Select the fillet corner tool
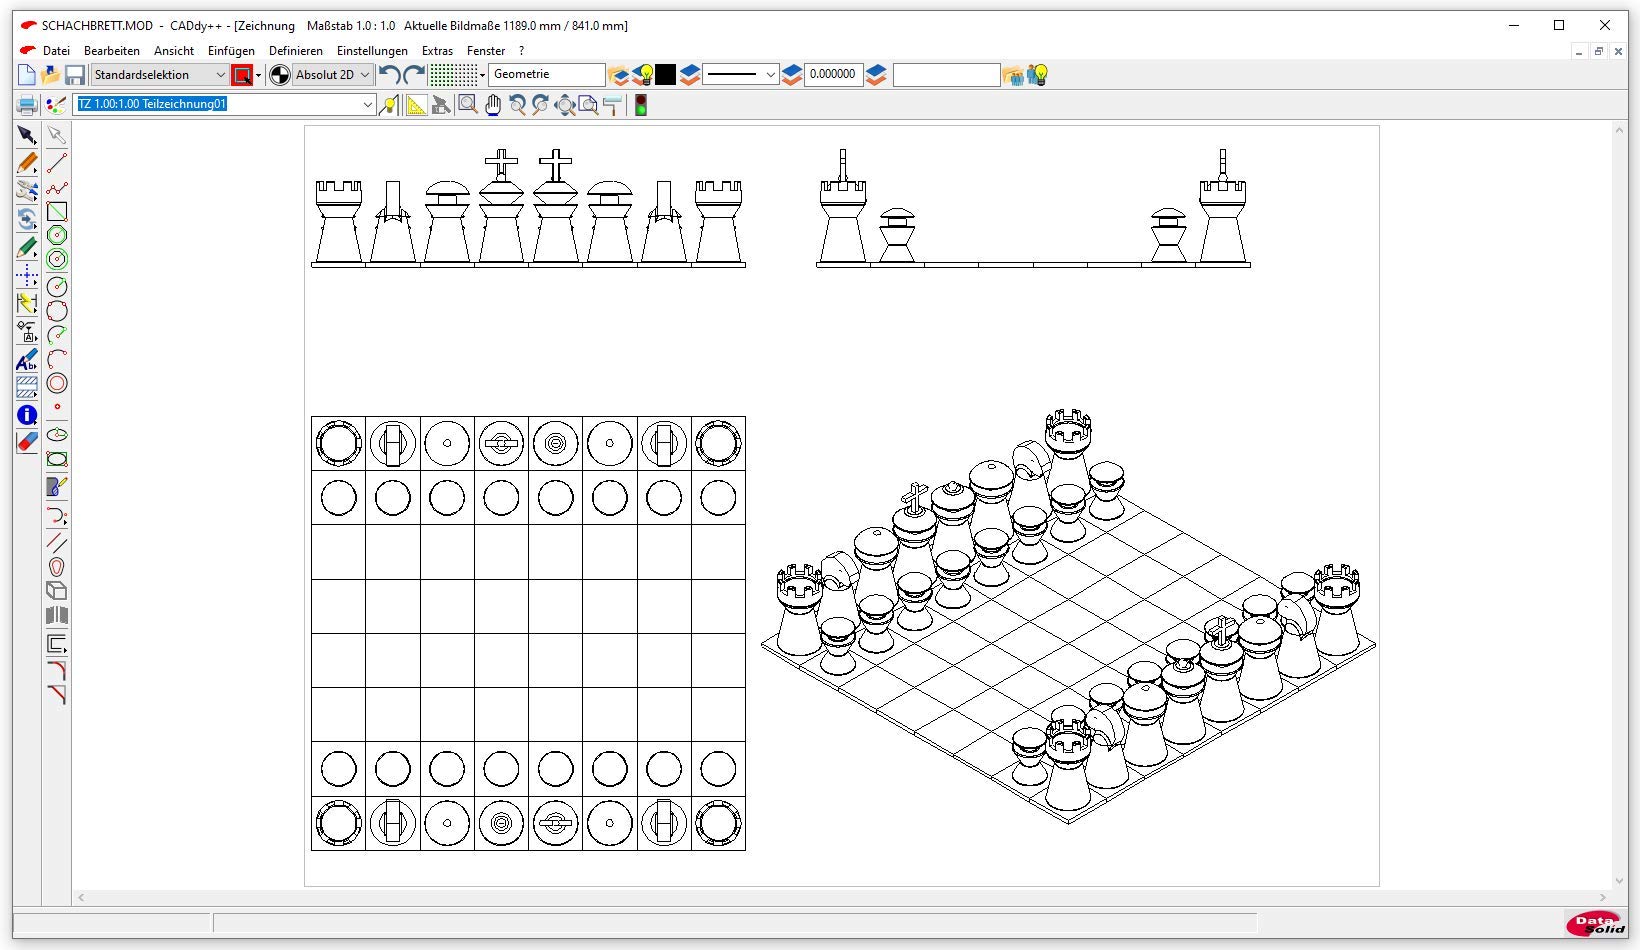 coord(57,669)
